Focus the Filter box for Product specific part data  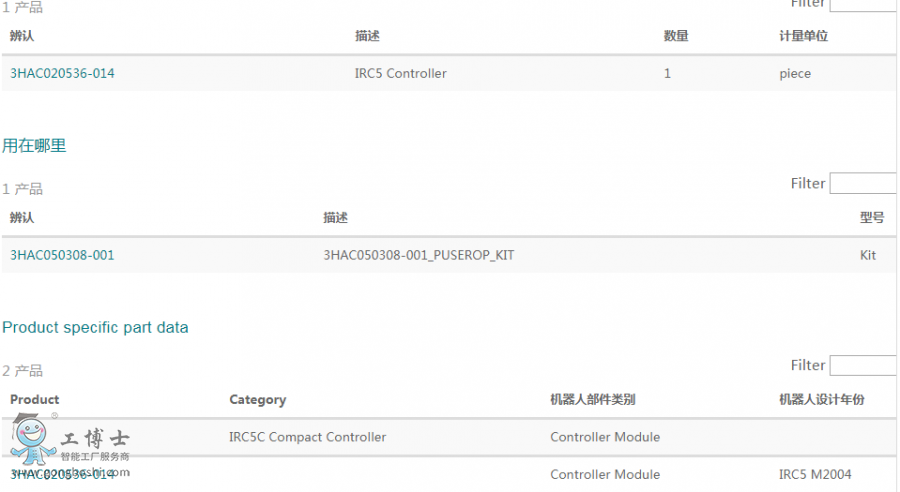(863, 366)
